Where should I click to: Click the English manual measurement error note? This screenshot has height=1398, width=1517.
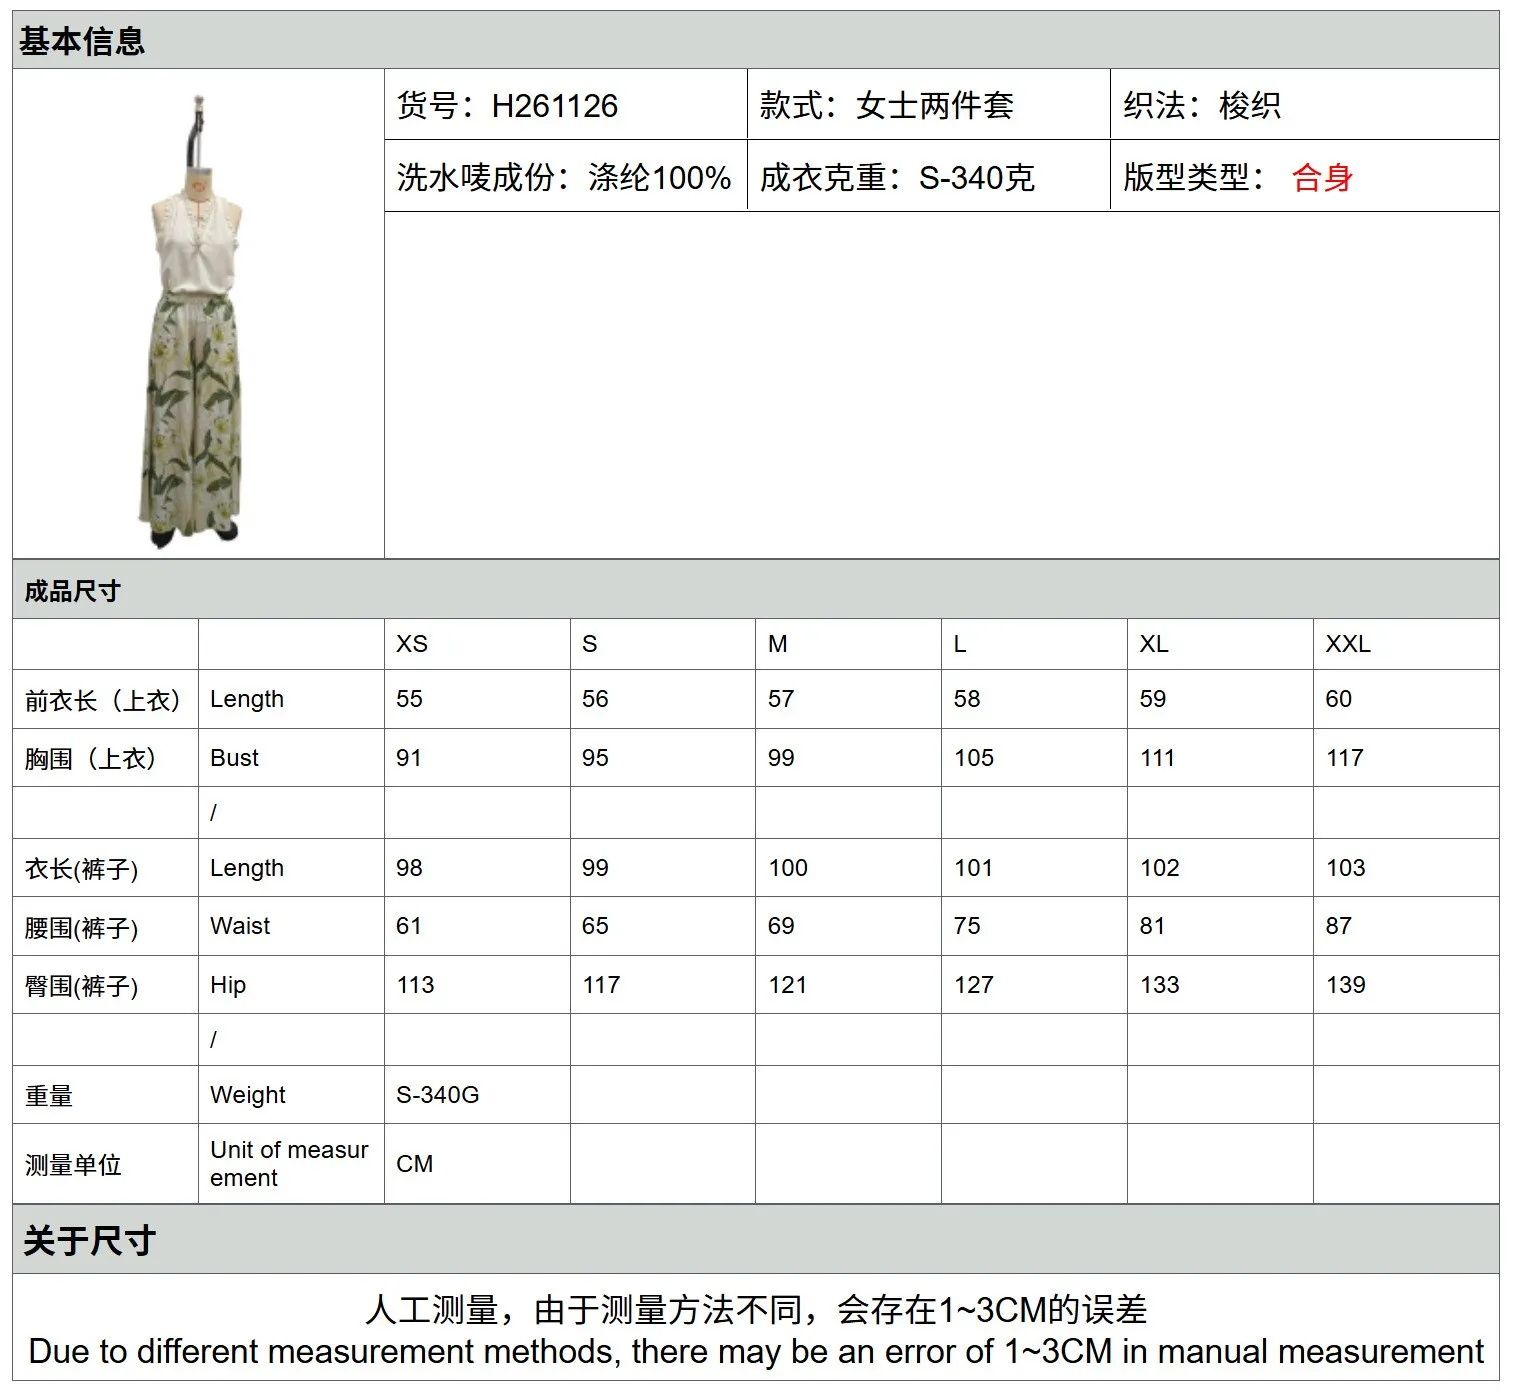click(756, 1352)
